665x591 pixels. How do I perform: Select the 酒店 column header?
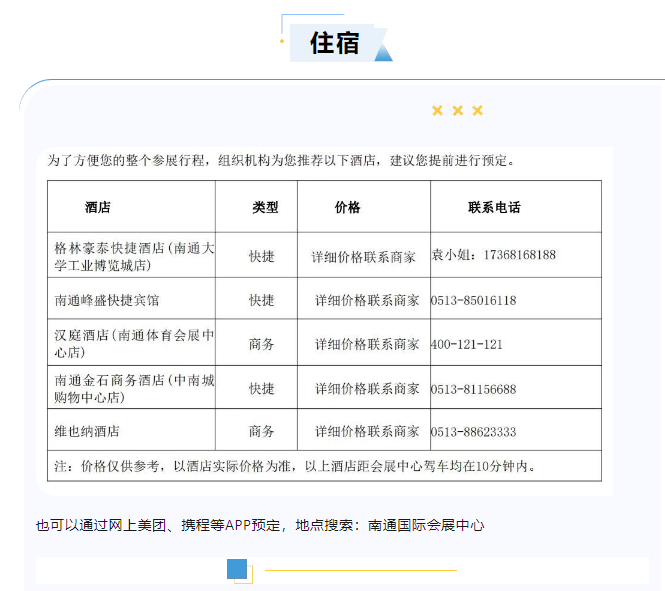(x=98, y=207)
